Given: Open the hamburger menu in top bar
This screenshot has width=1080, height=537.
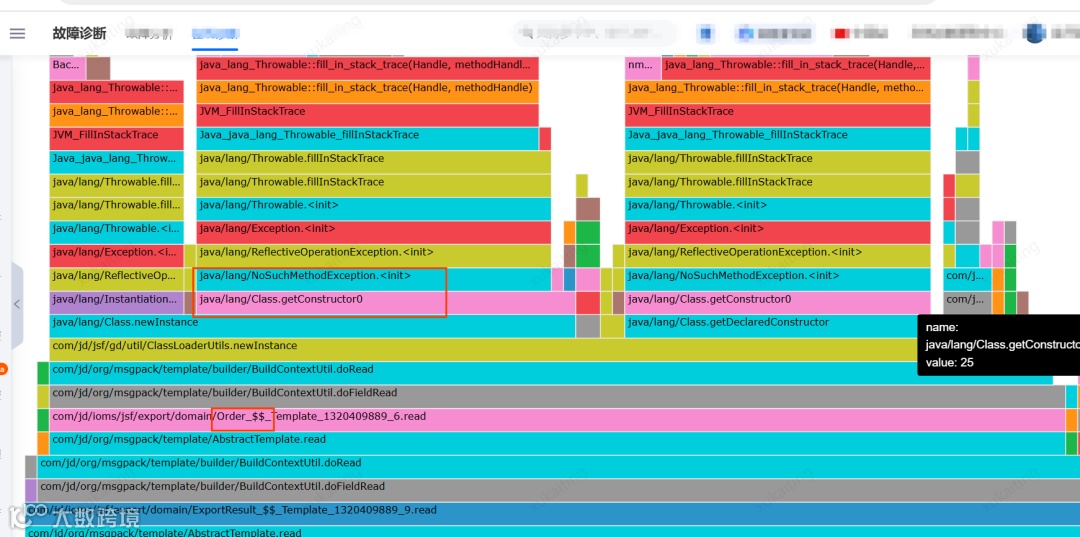Looking at the screenshot, I should pos(17,34).
